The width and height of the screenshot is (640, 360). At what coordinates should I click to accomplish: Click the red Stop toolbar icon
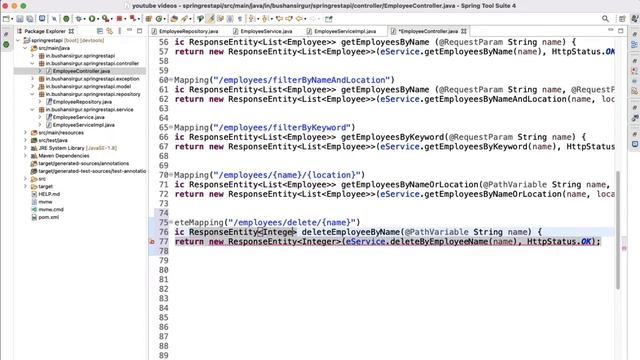coord(119,19)
